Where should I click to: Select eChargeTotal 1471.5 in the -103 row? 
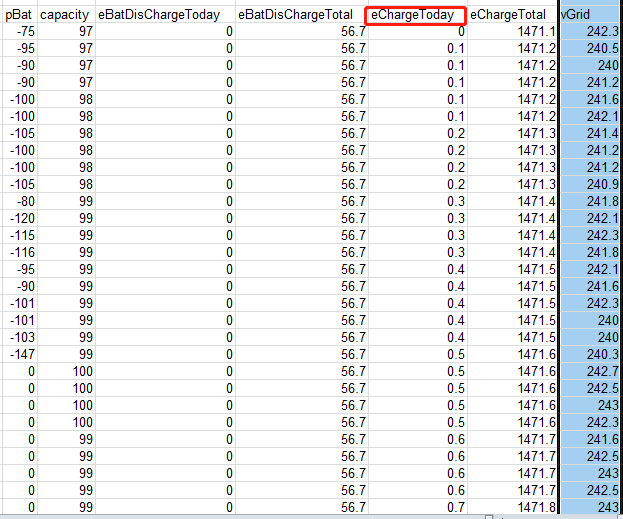tap(512, 337)
